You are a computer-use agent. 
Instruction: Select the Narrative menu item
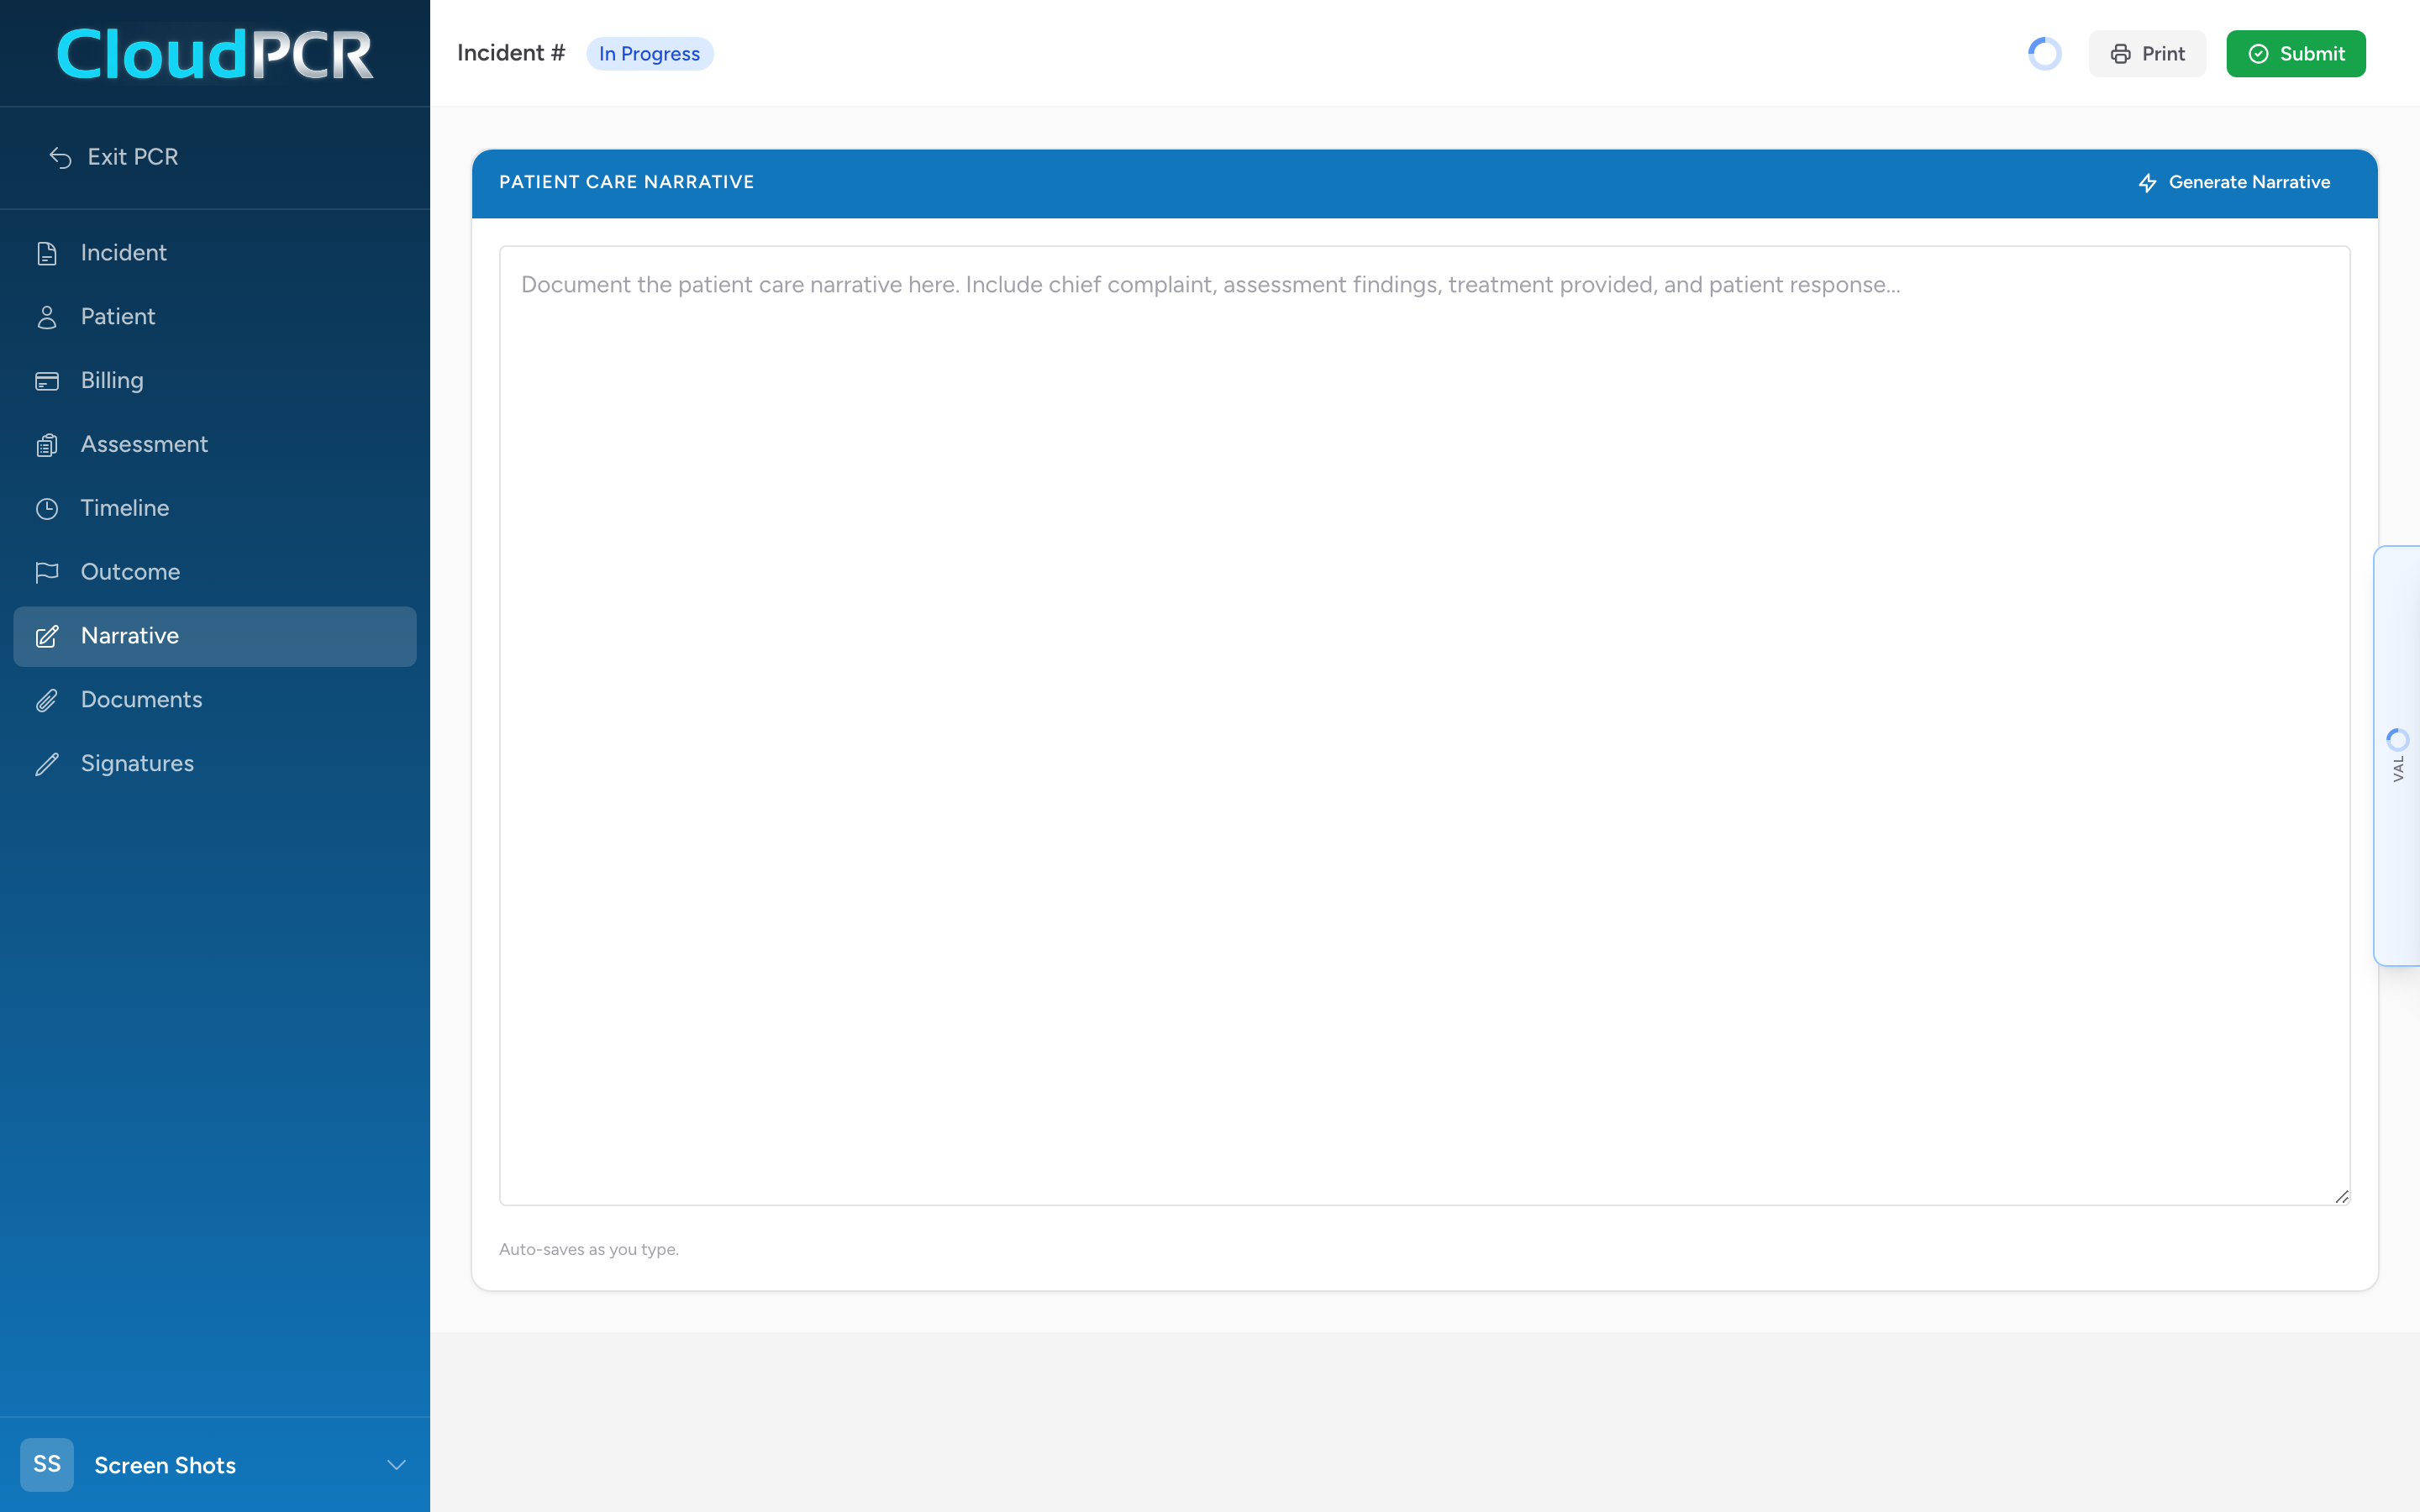[x=215, y=636]
